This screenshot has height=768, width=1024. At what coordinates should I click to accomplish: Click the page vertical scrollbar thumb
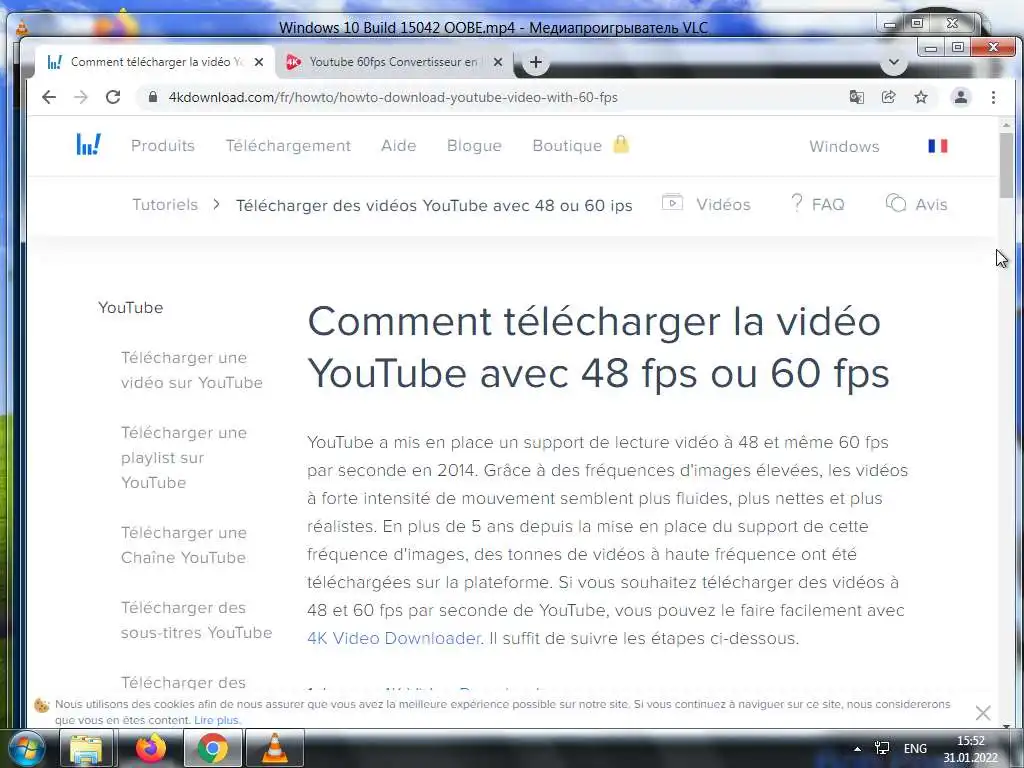pyautogui.click(x=1006, y=165)
